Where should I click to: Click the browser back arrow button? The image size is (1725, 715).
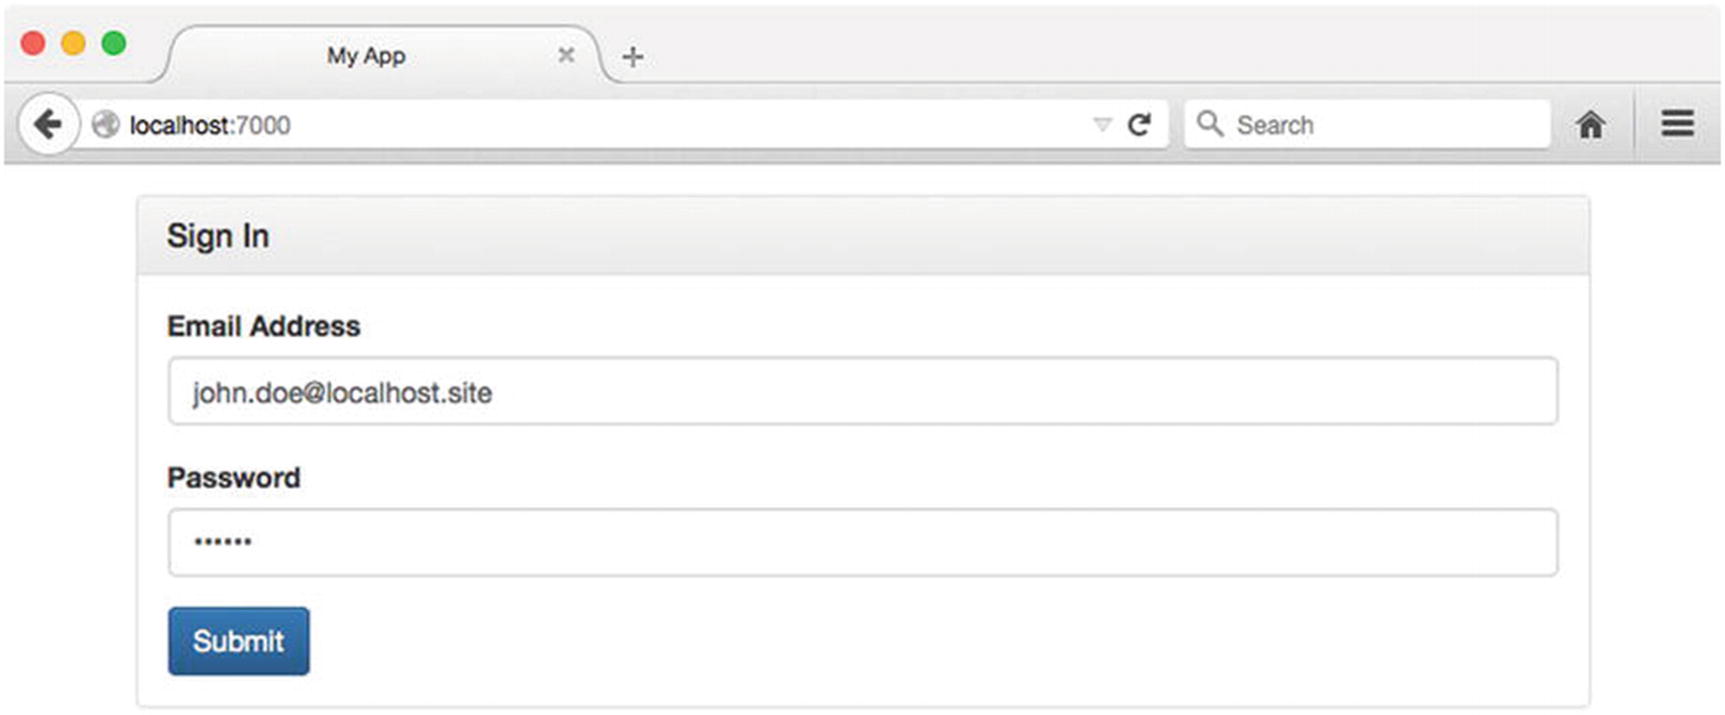point(47,125)
